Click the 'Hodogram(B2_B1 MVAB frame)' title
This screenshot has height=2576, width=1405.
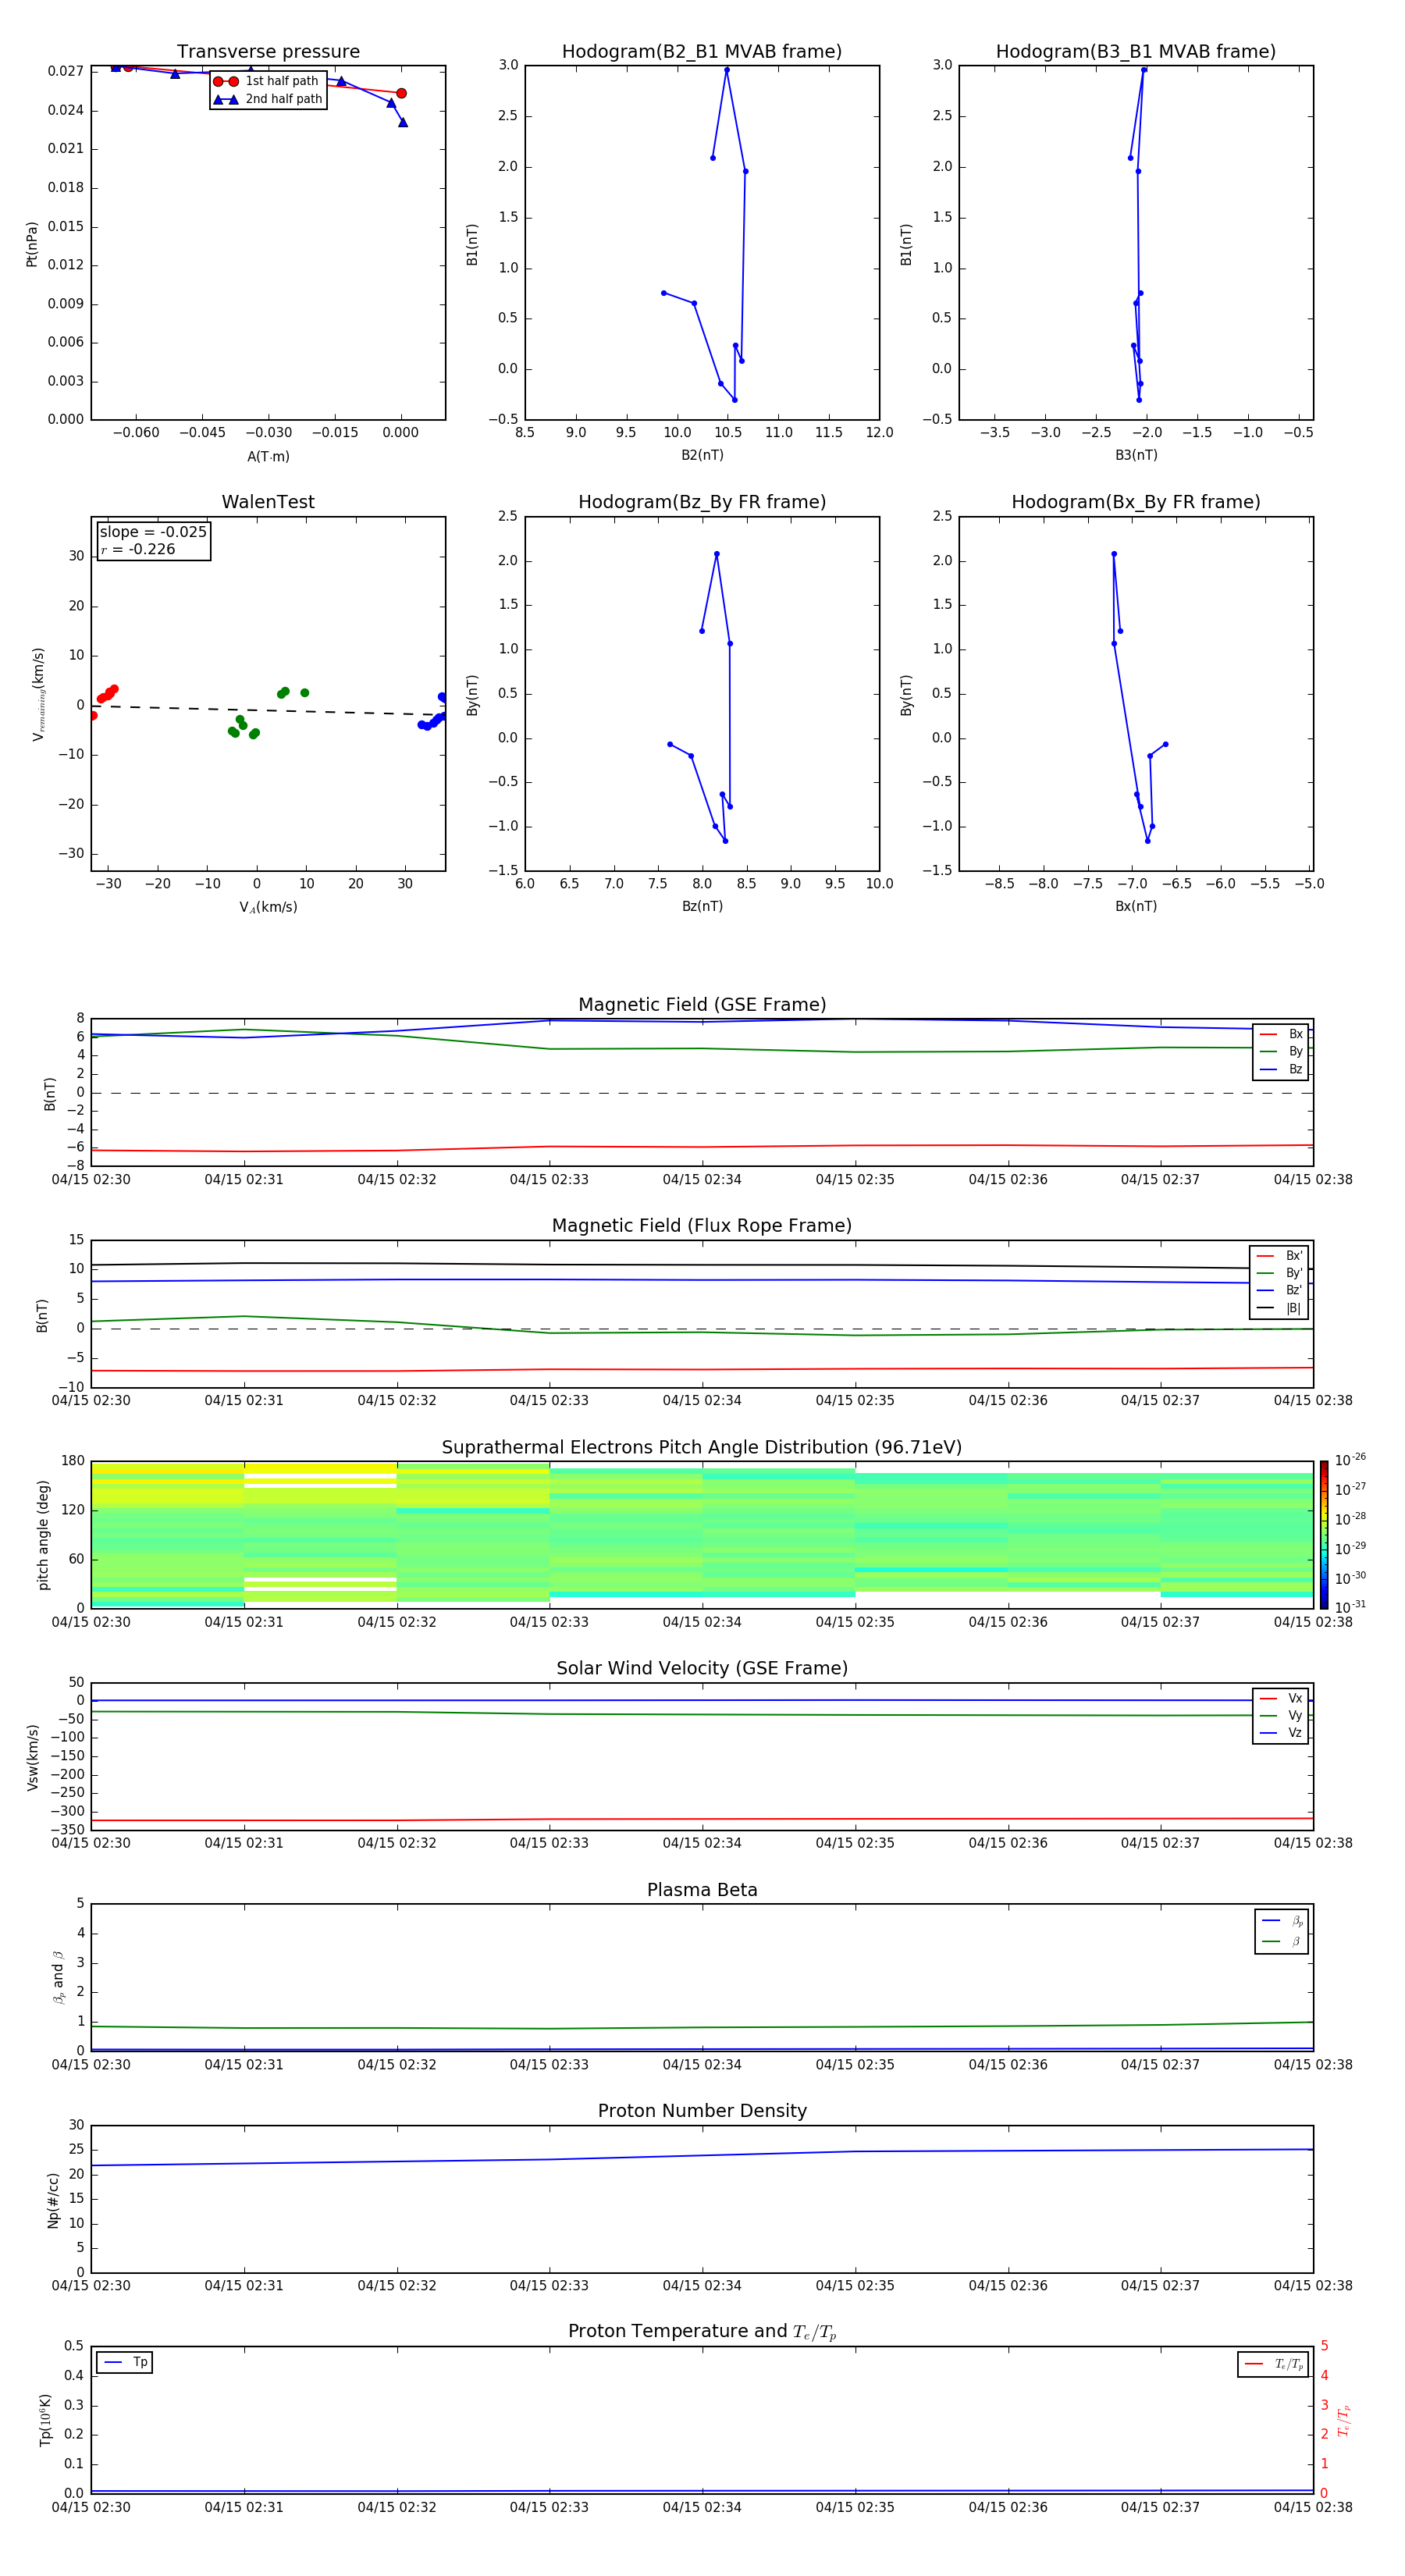click(x=702, y=51)
